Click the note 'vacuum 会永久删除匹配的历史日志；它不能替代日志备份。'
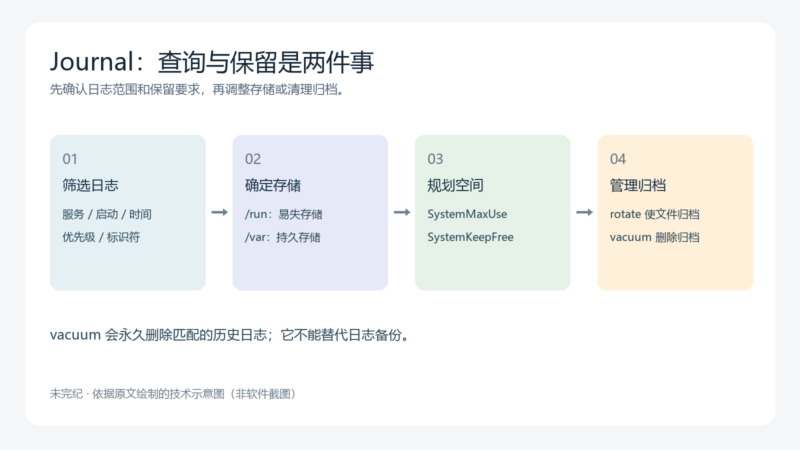The width and height of the screenshot is (800, 450). tap(230, 335)
